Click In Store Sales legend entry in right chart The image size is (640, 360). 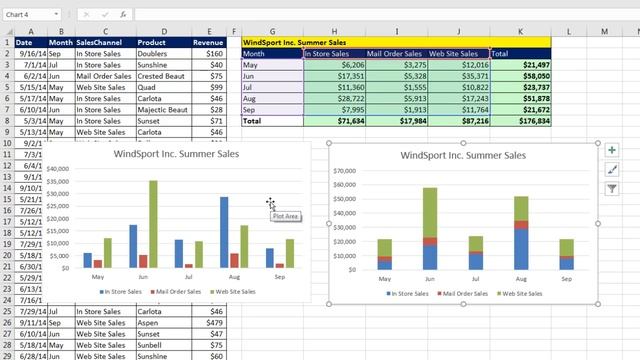[x=407, y=293]
